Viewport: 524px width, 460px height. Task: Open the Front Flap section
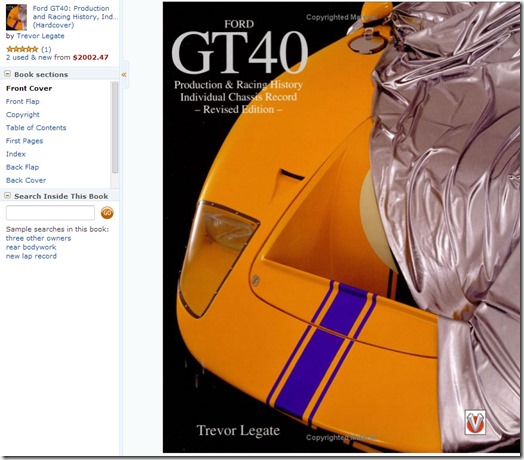click(23, 102)
